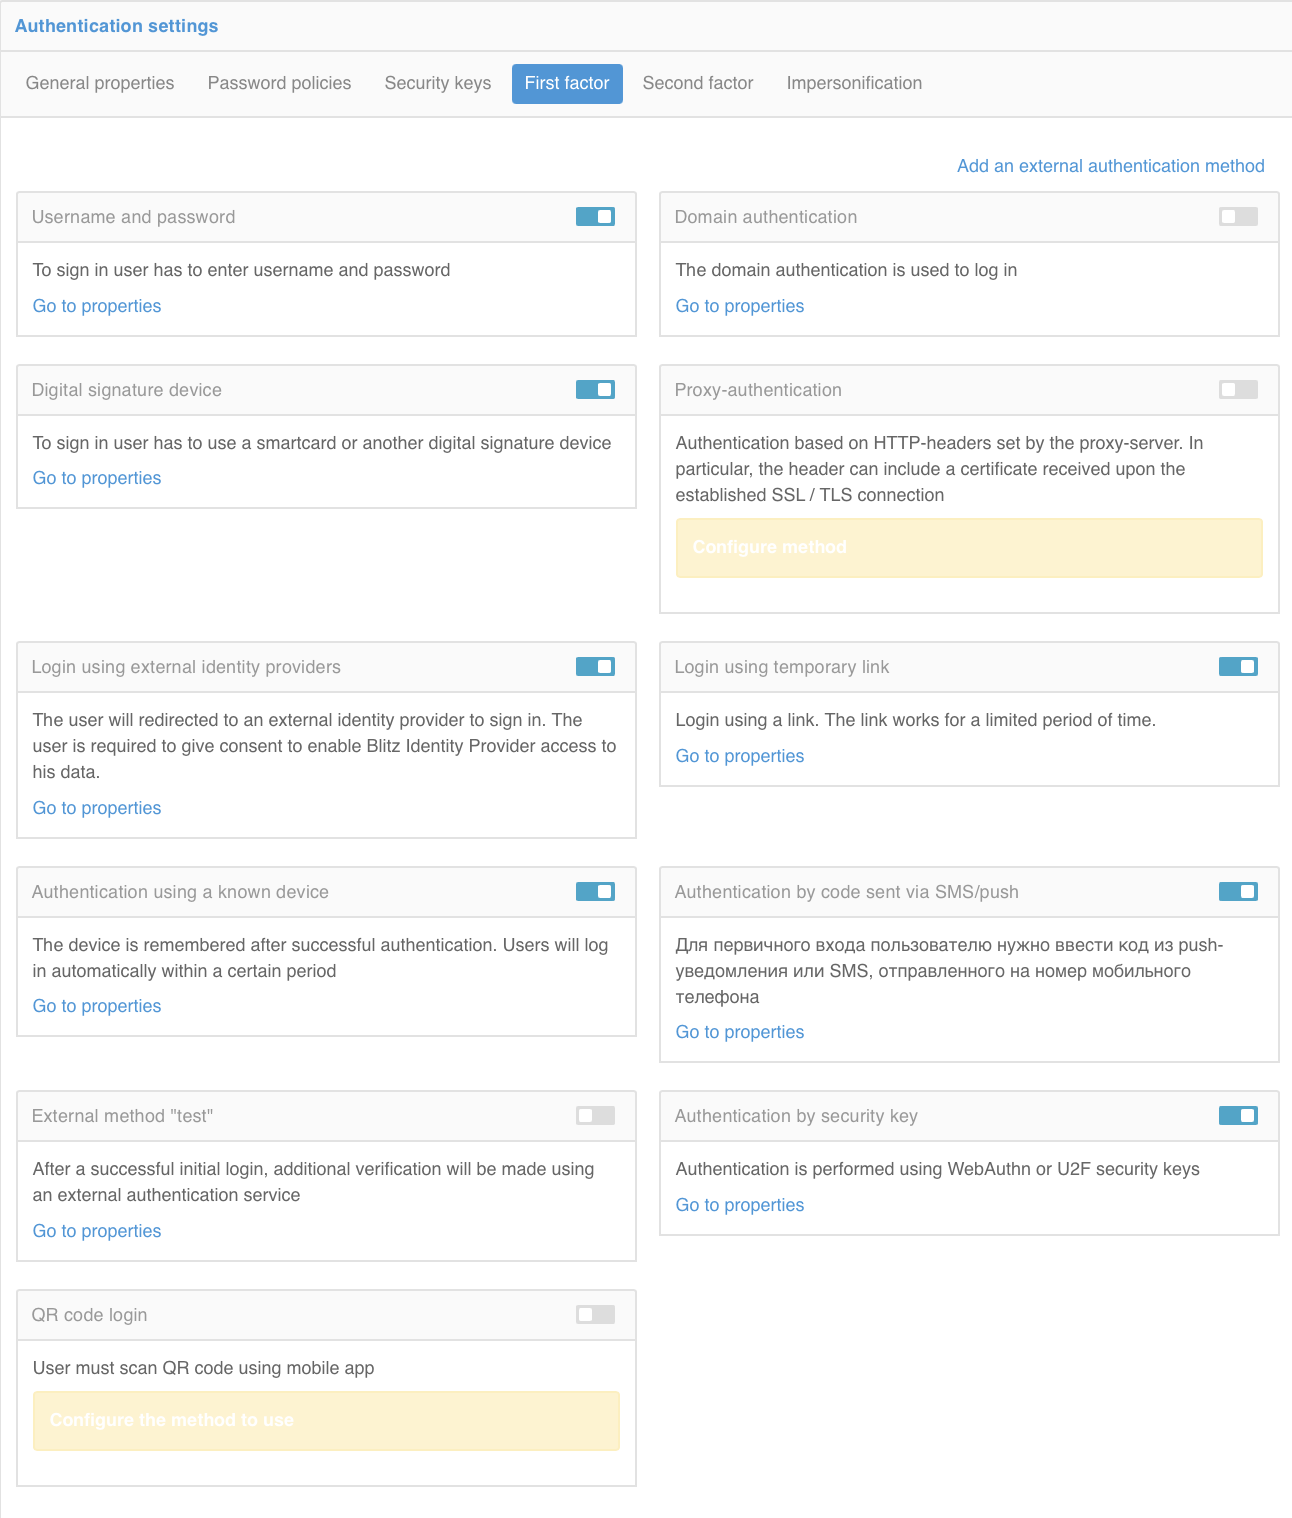Disable the Username and password toggle

(595, 217)
